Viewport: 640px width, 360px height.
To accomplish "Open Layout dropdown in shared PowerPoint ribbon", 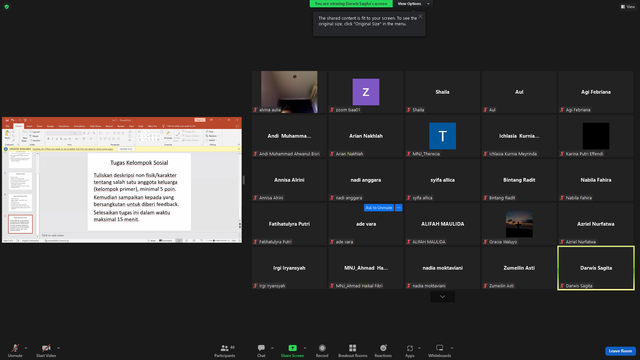I will tap(36, 132).
